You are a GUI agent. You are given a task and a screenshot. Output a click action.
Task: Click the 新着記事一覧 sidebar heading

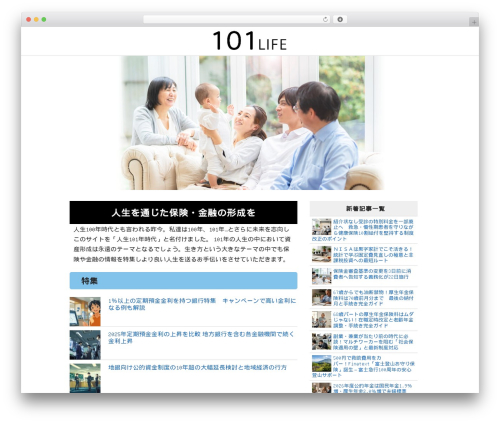pyautogui.click(x=364, y=209)
